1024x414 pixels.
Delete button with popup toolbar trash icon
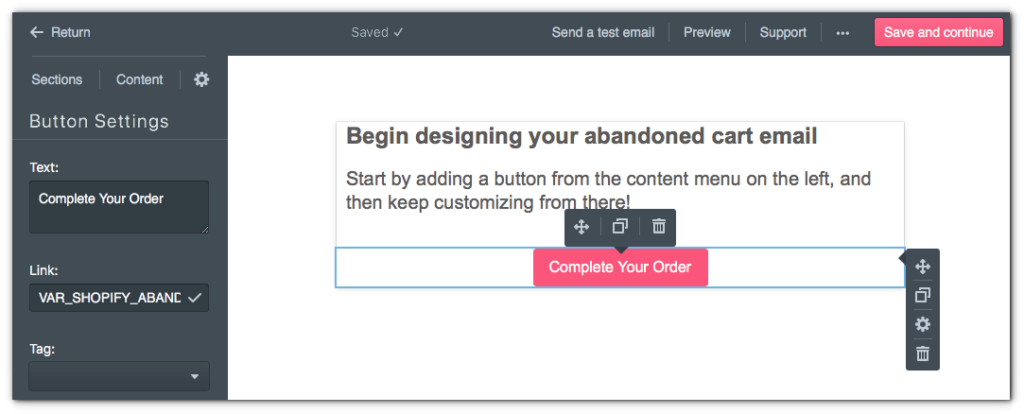(x=659, y=227)
